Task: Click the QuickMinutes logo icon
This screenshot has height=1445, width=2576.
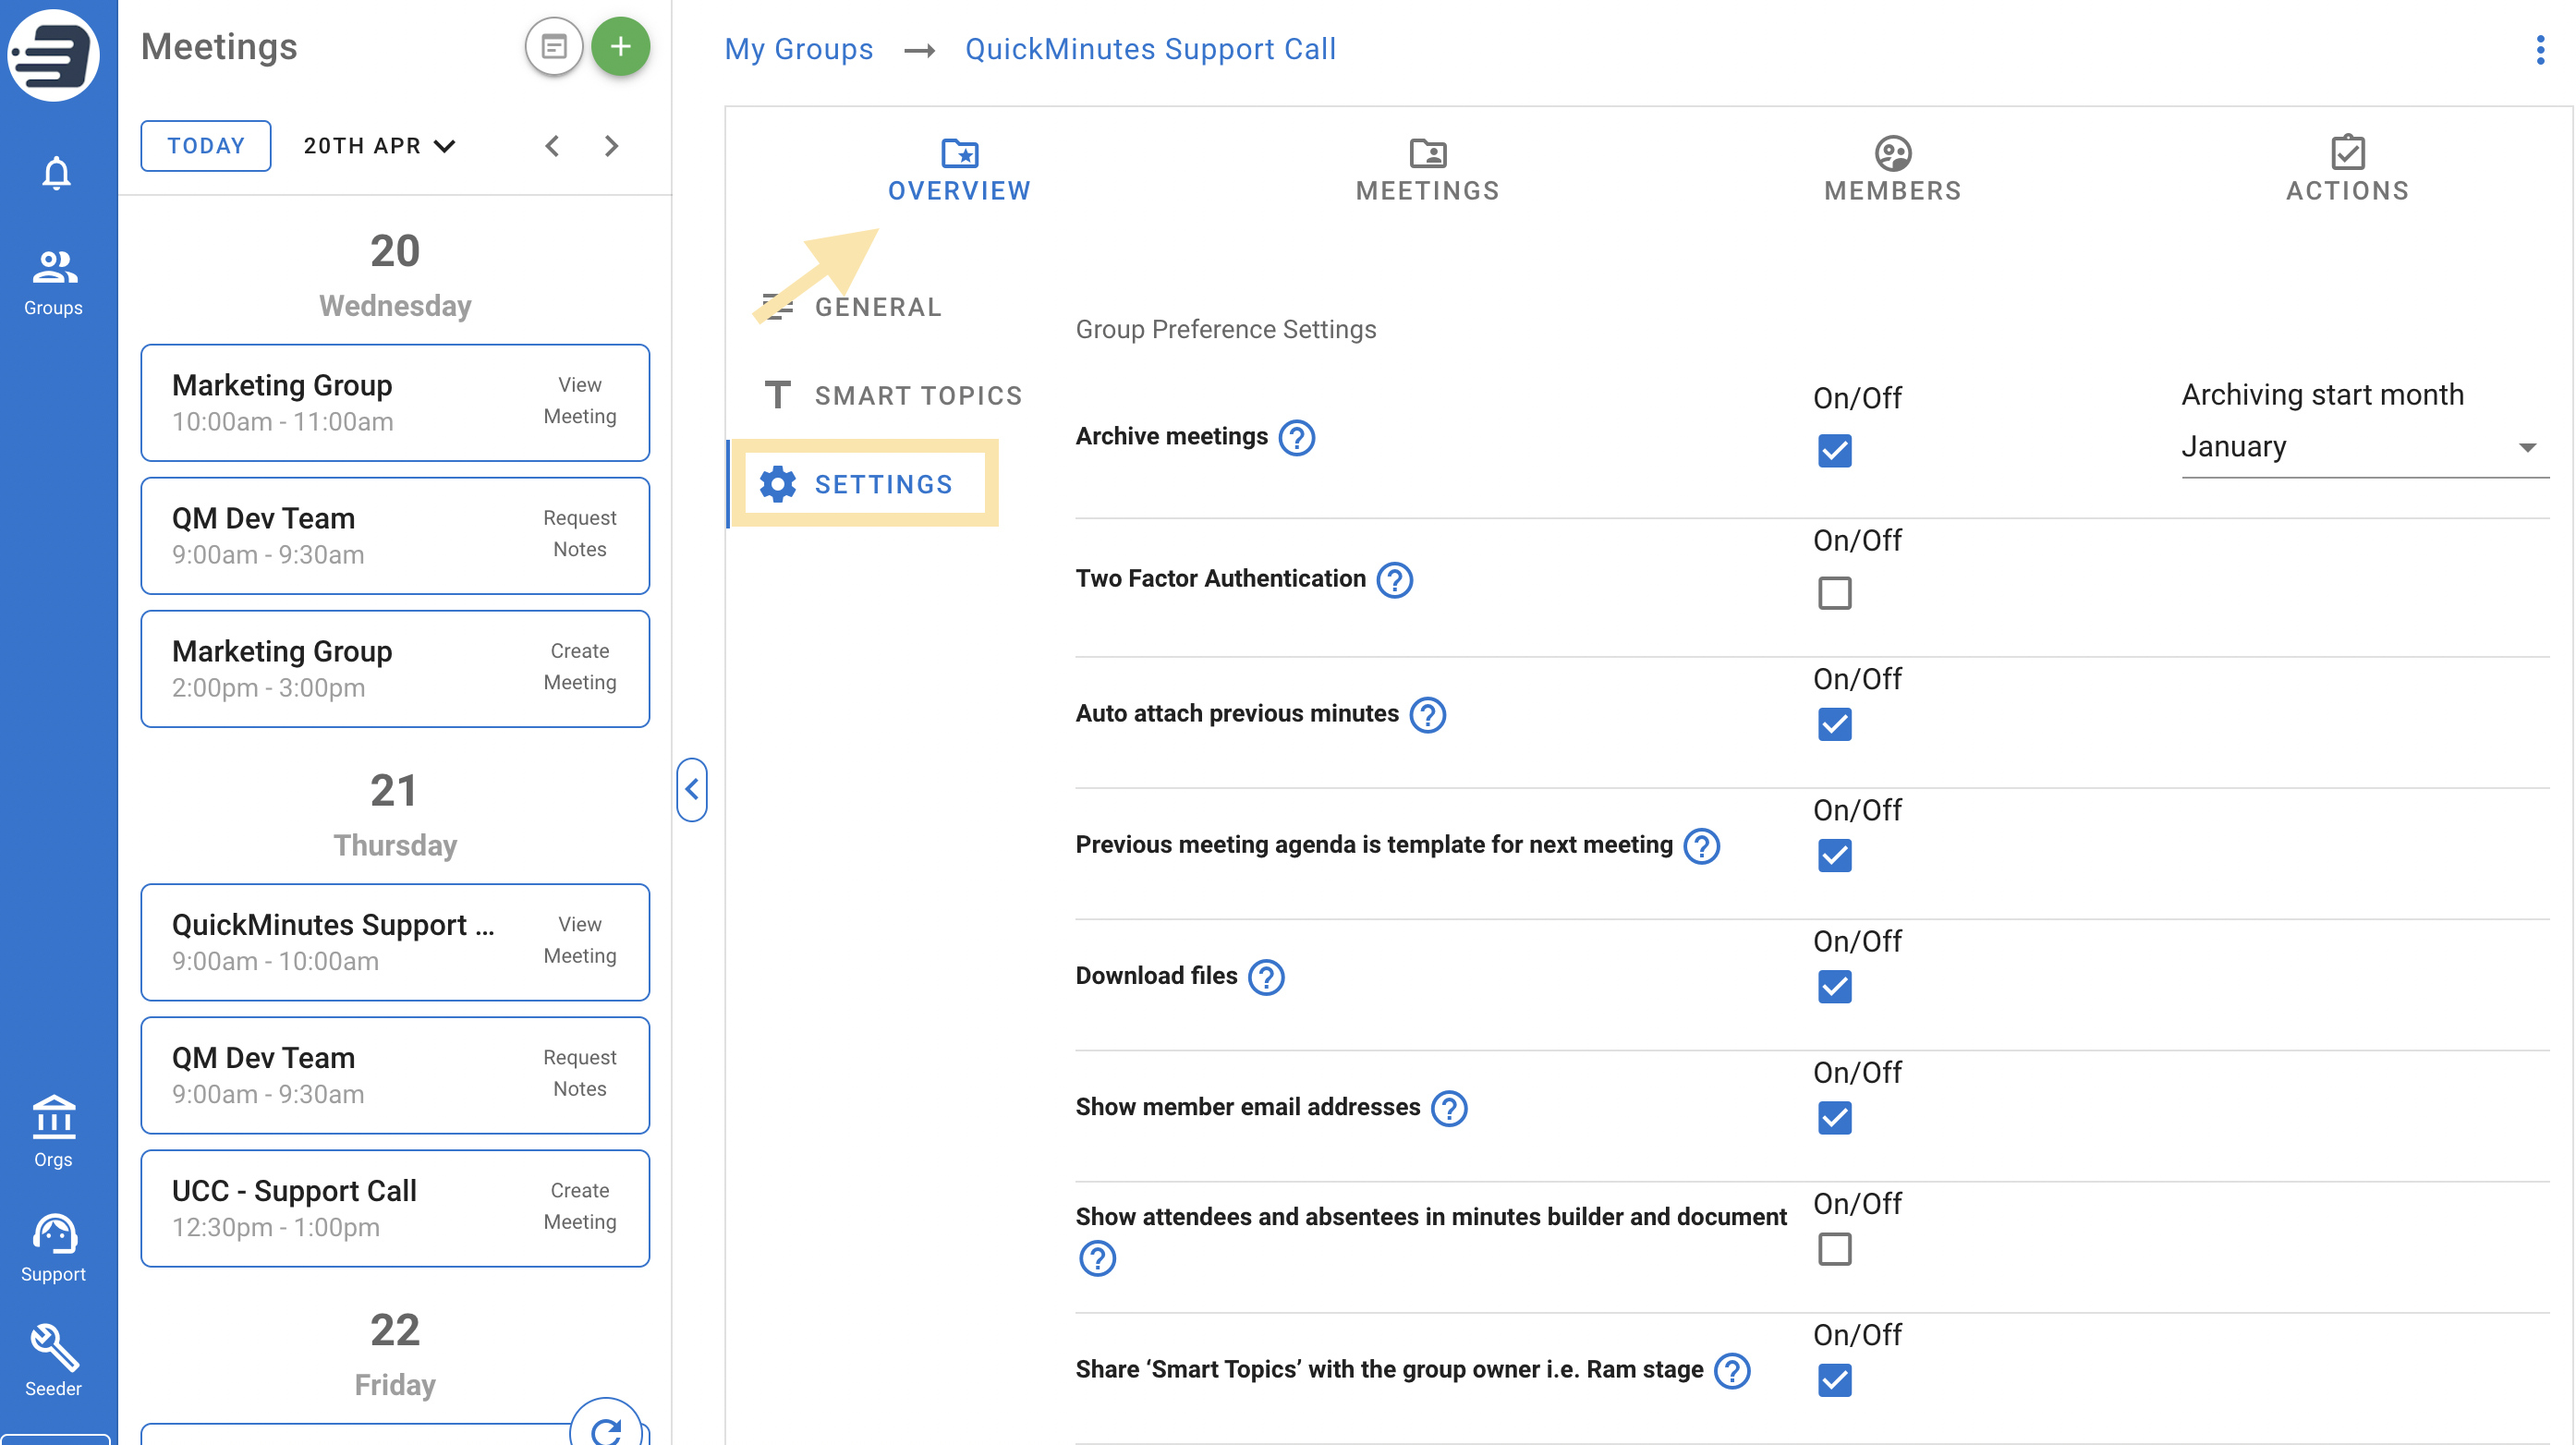Action: 54,54
